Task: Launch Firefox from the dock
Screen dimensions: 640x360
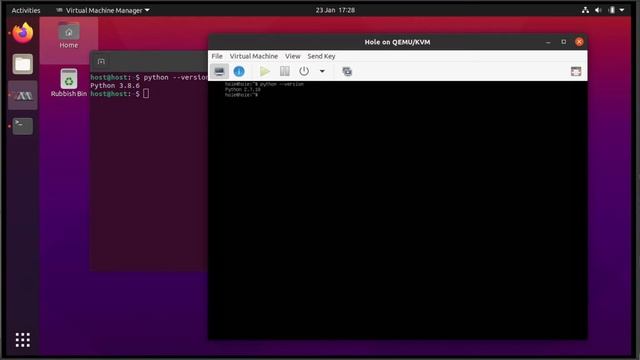Action: click(x=22, y=33)
